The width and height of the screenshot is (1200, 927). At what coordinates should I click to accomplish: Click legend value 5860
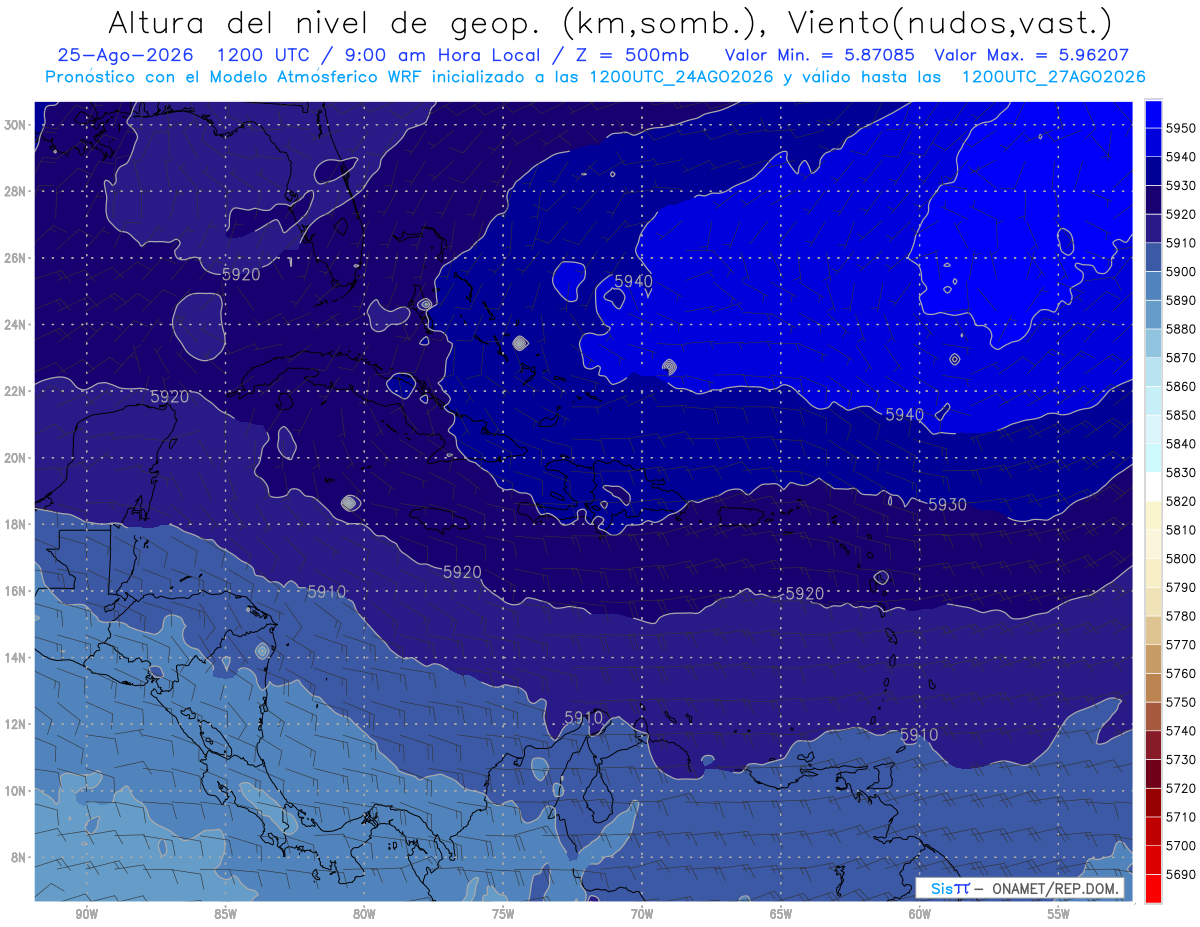(1181, 386)
